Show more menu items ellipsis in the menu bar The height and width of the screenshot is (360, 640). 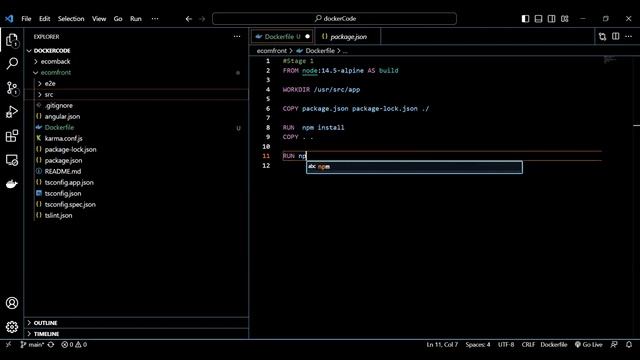(155, 19)
